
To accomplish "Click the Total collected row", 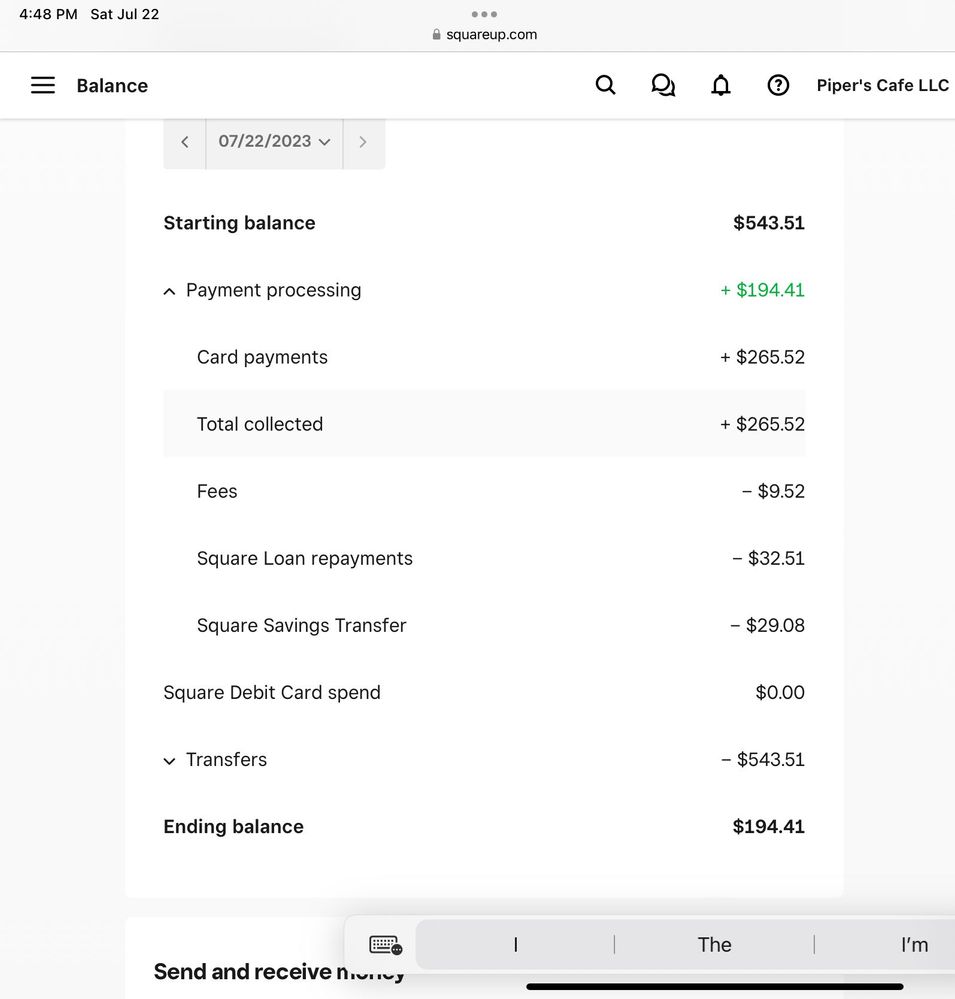I will [484, 424].
